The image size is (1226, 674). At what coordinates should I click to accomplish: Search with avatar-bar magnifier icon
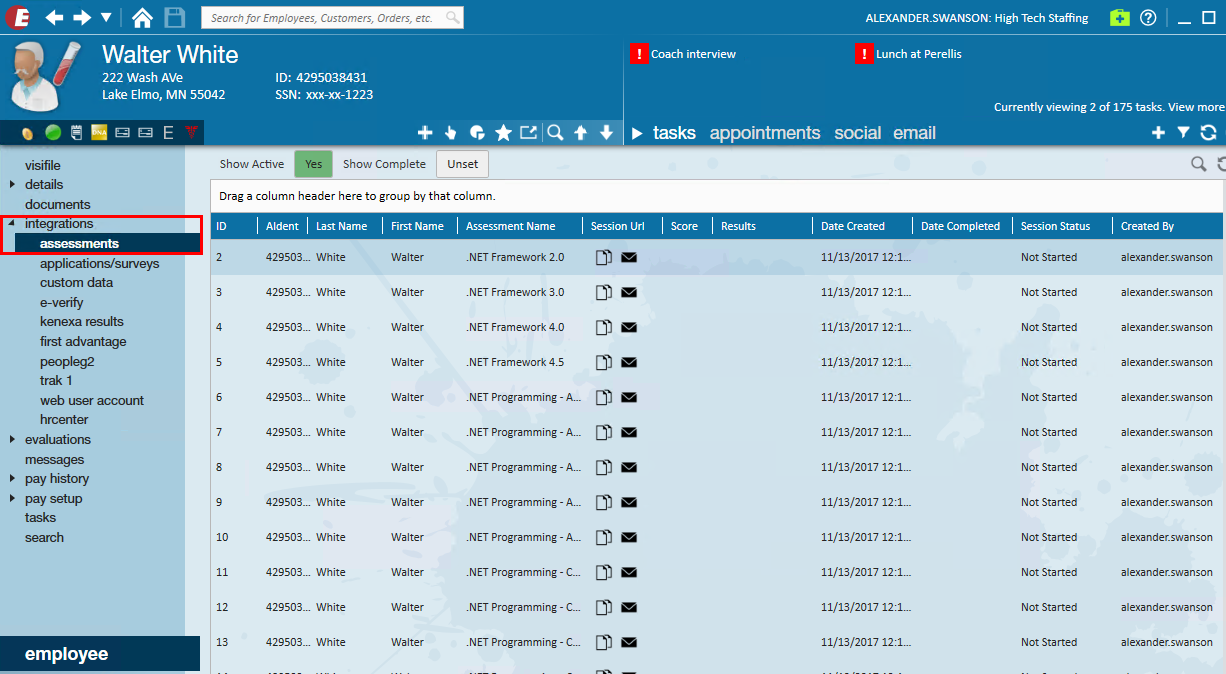555,132
